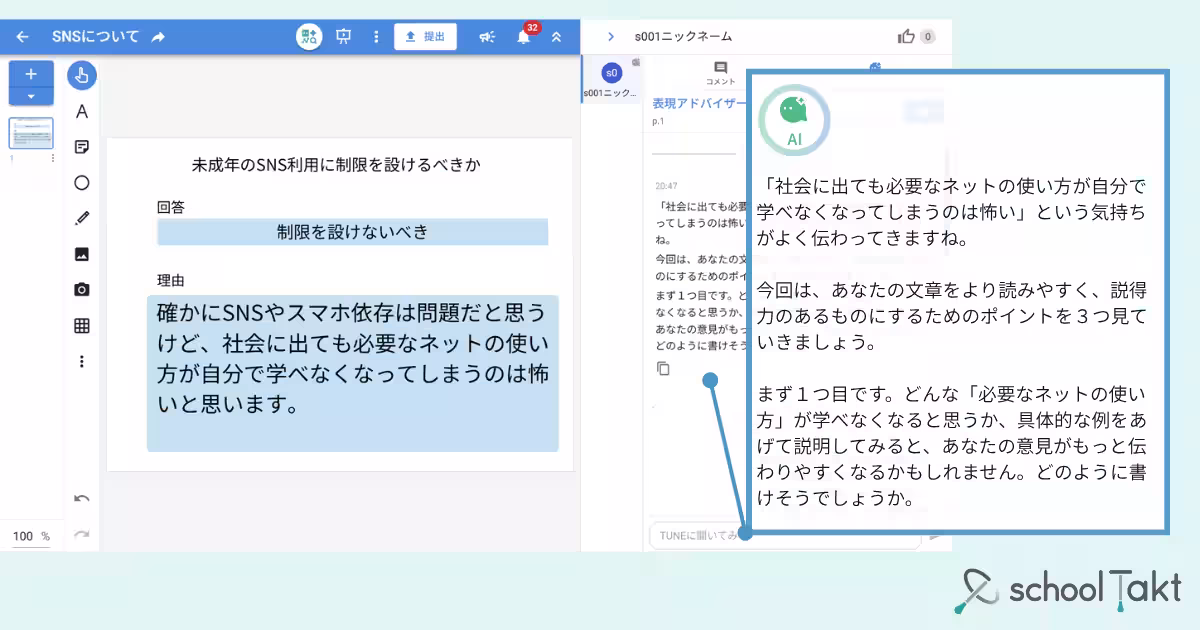Image resolution: width=1200 pixels, height=630 pixels.
Task: Open the three-dot menu in the blue header
Action: (x=376, y=37)
